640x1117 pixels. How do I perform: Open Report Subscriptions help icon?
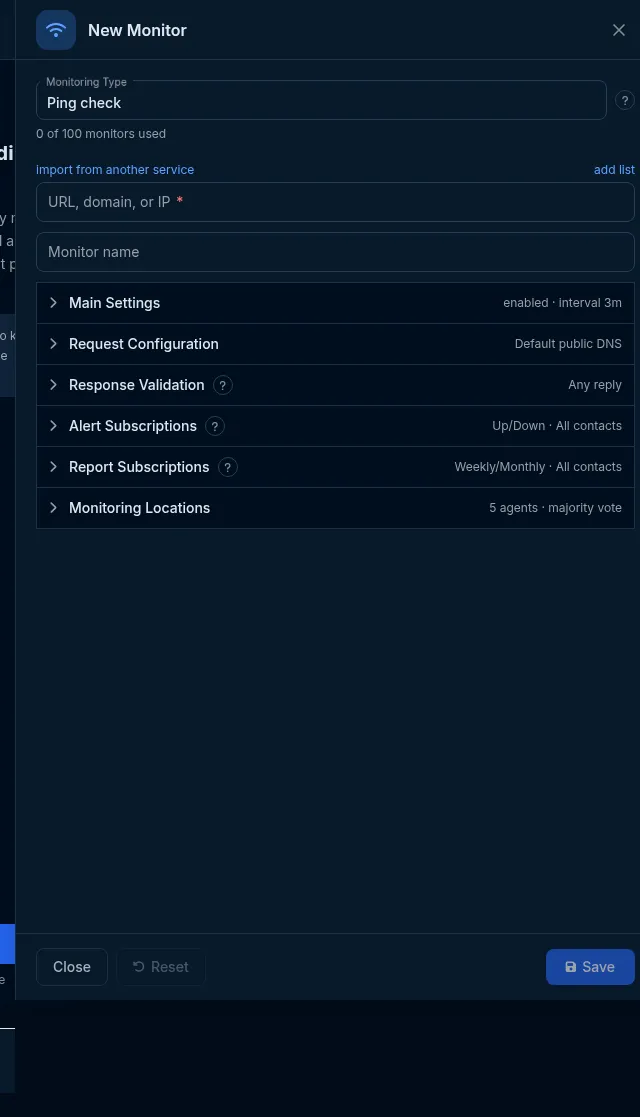tap(227, 467)
